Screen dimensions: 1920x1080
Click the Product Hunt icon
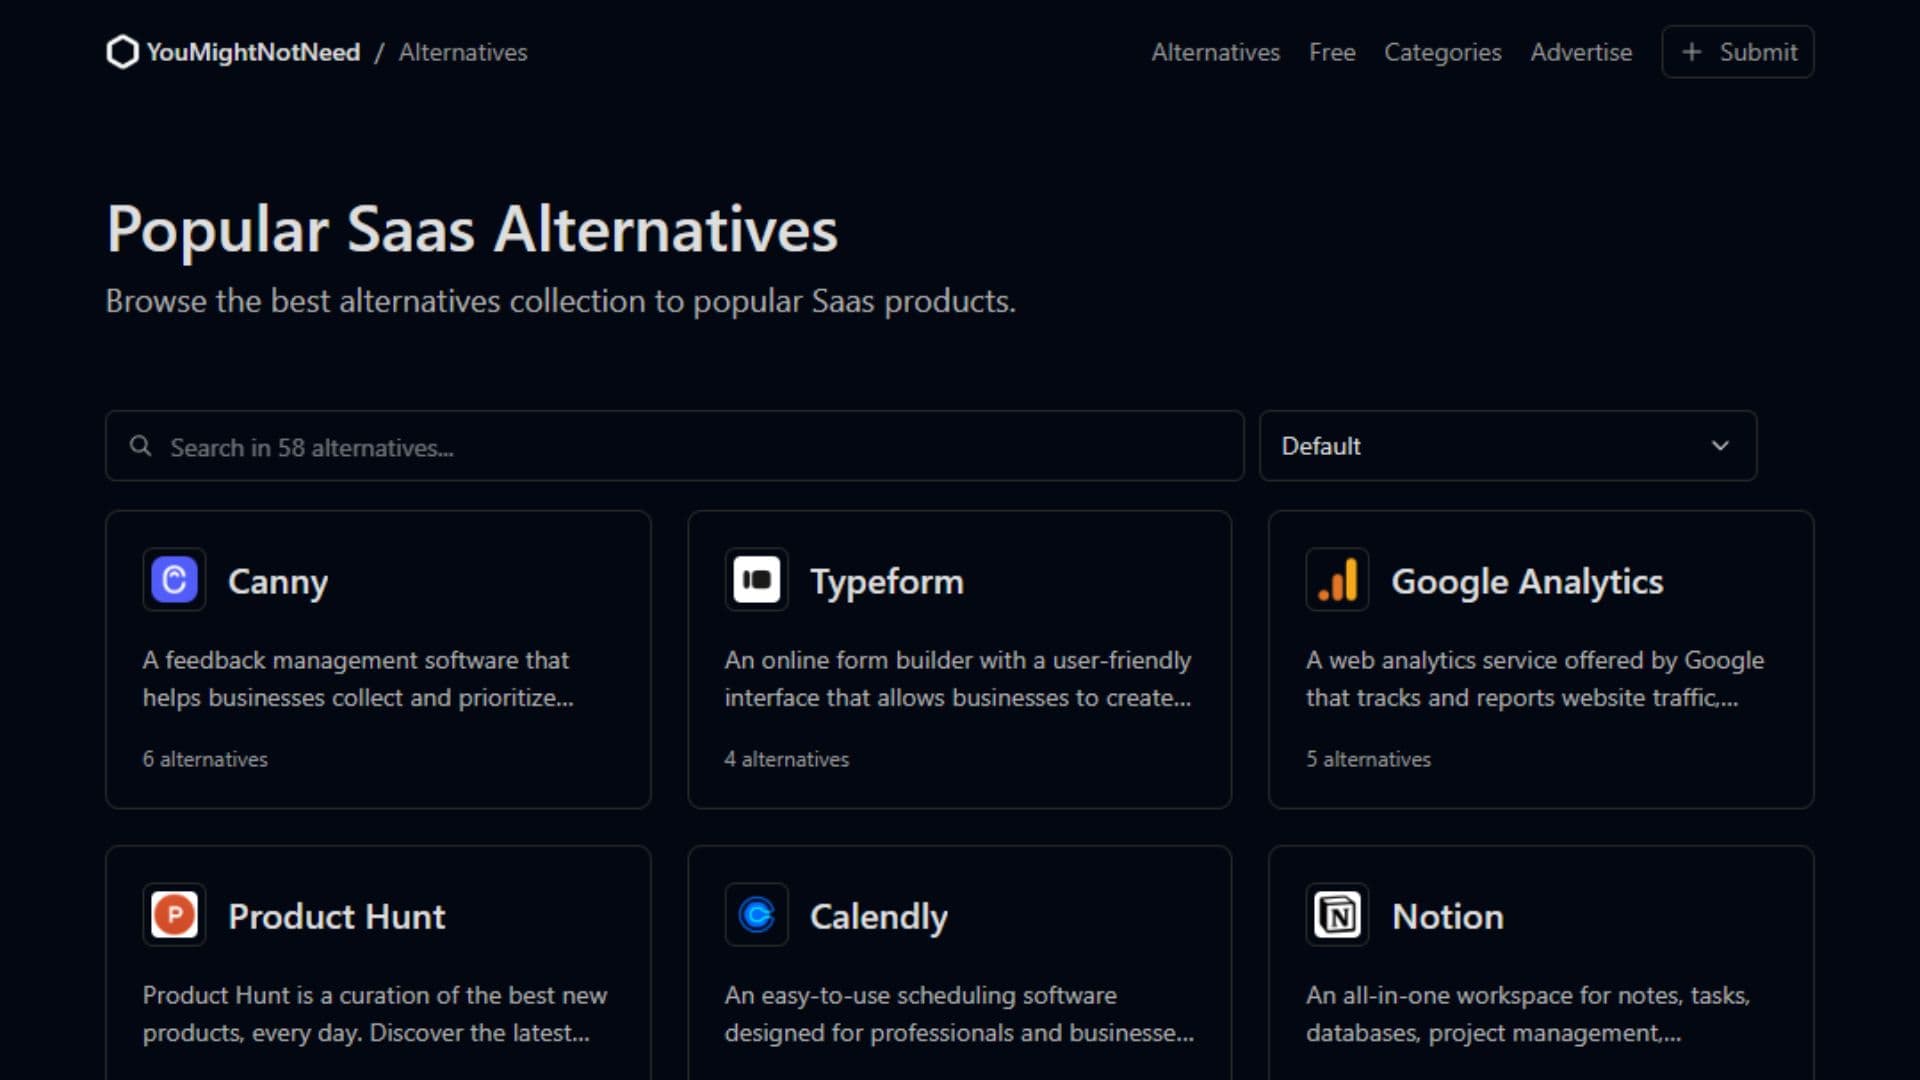pos(173,915)
